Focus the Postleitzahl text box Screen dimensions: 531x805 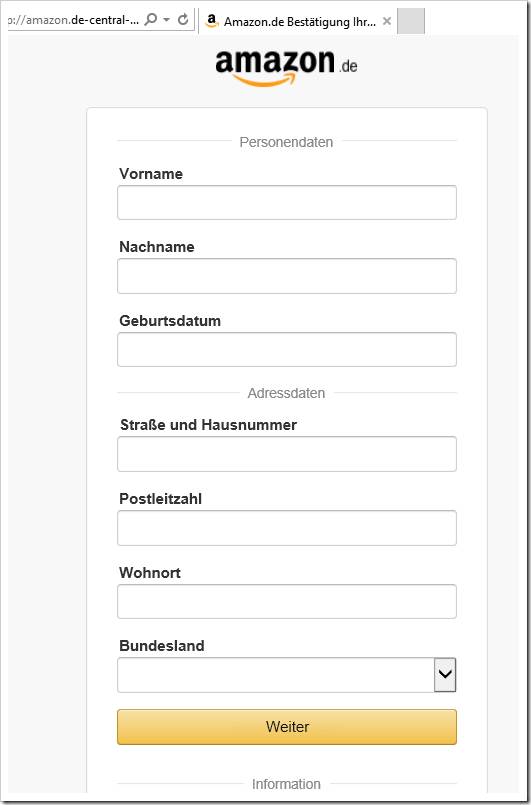(287, 528)
